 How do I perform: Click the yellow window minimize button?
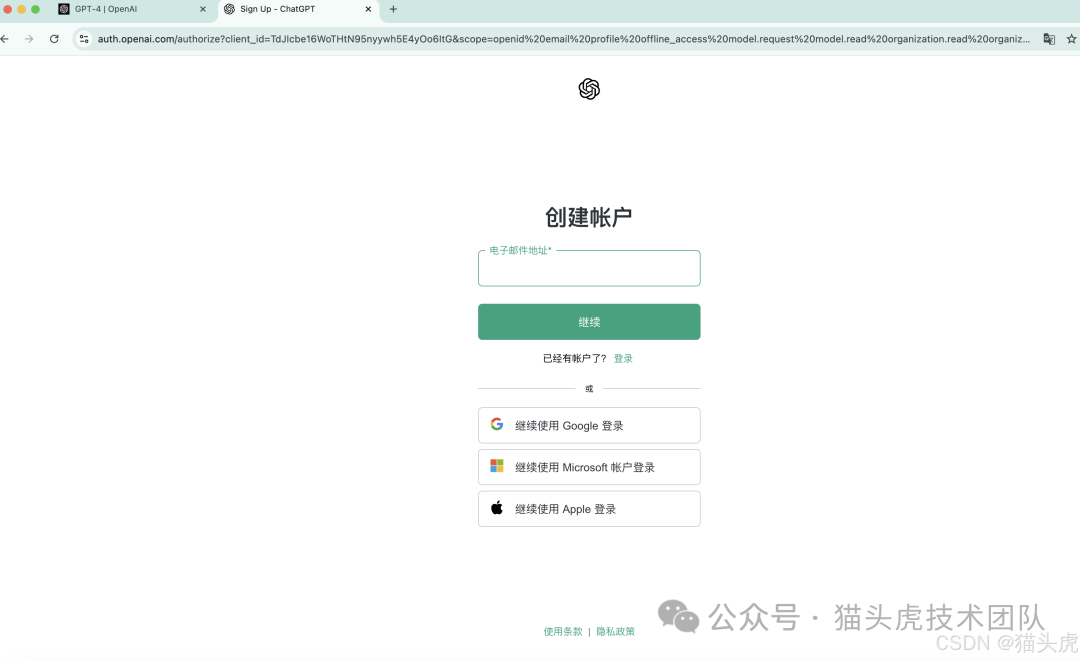21,9
